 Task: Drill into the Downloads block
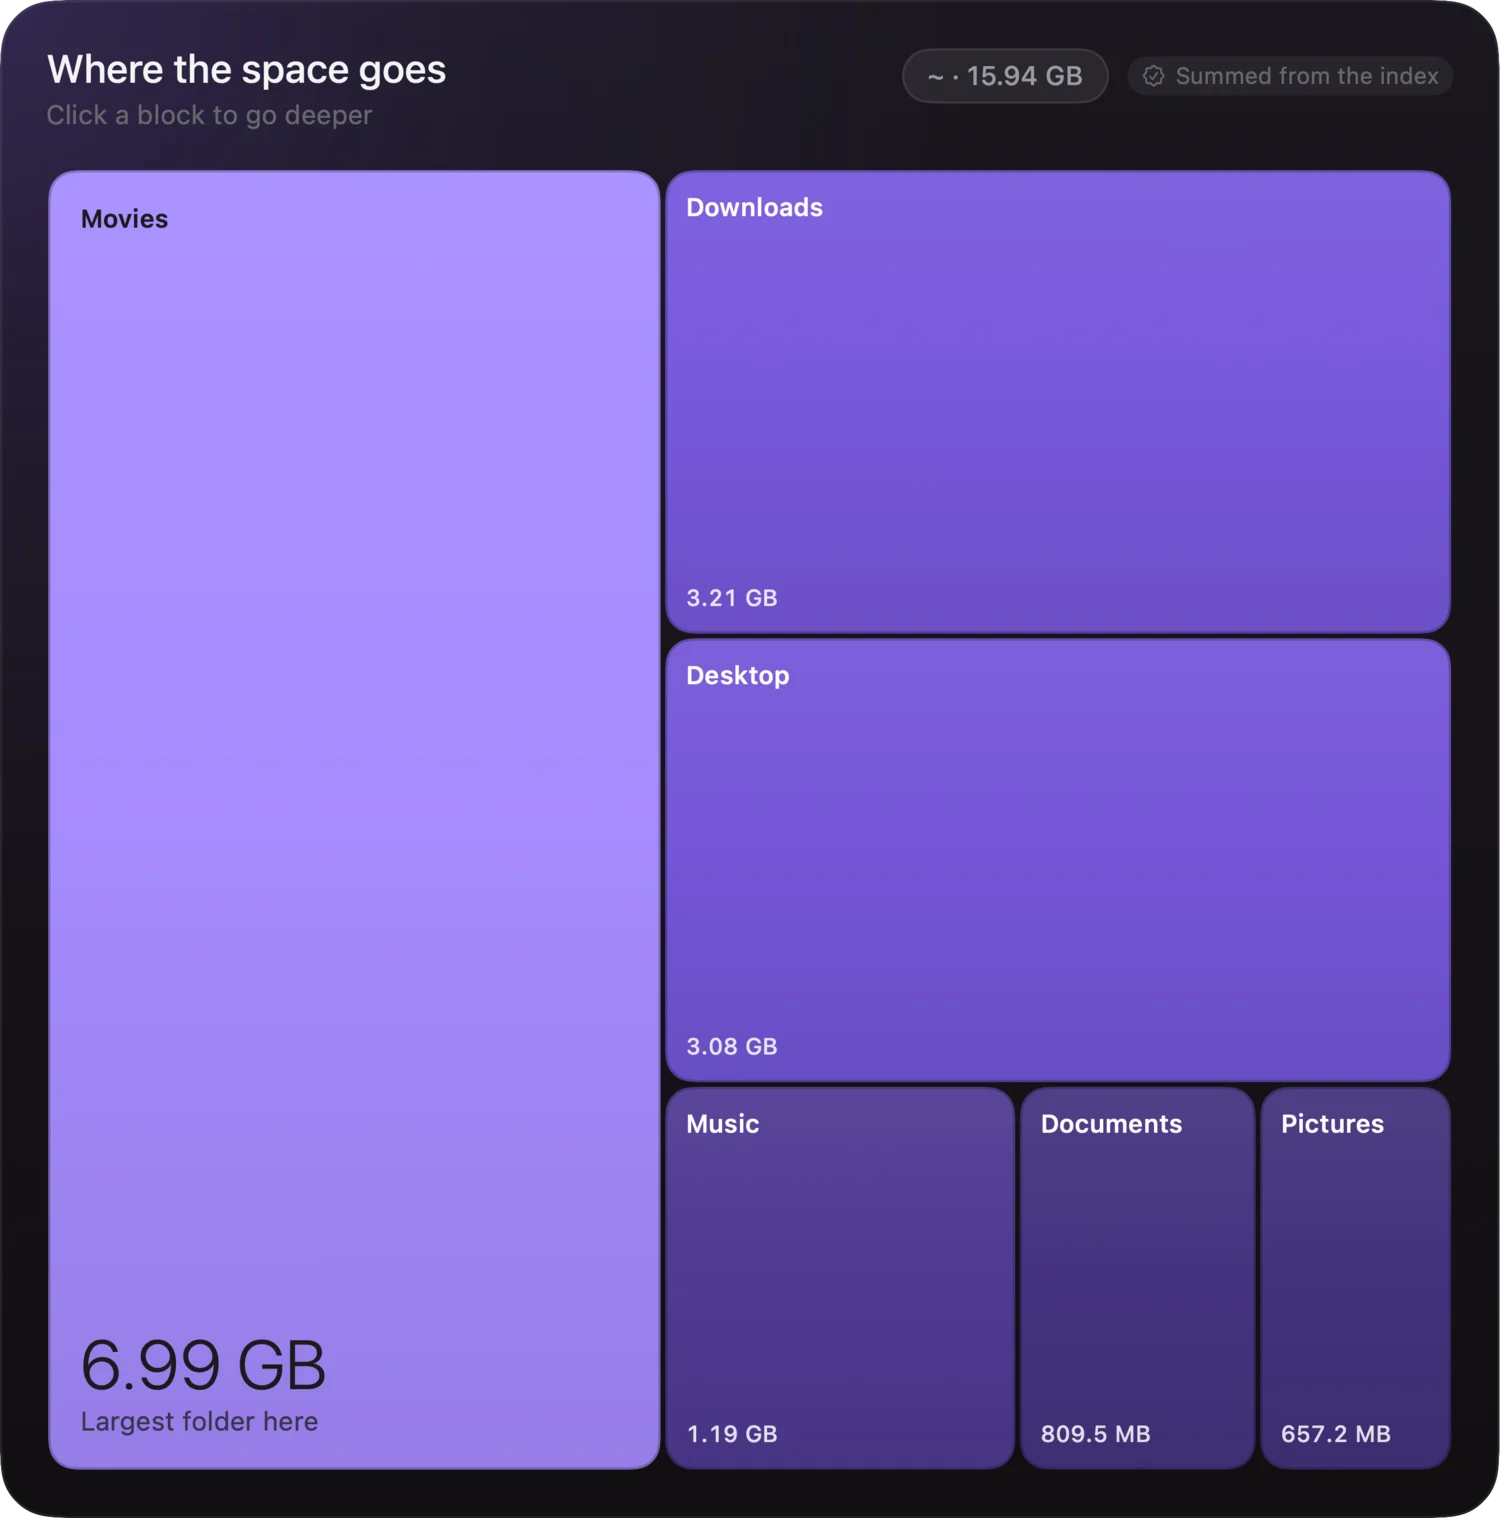pyautogui.click(x=1058, y=402)
